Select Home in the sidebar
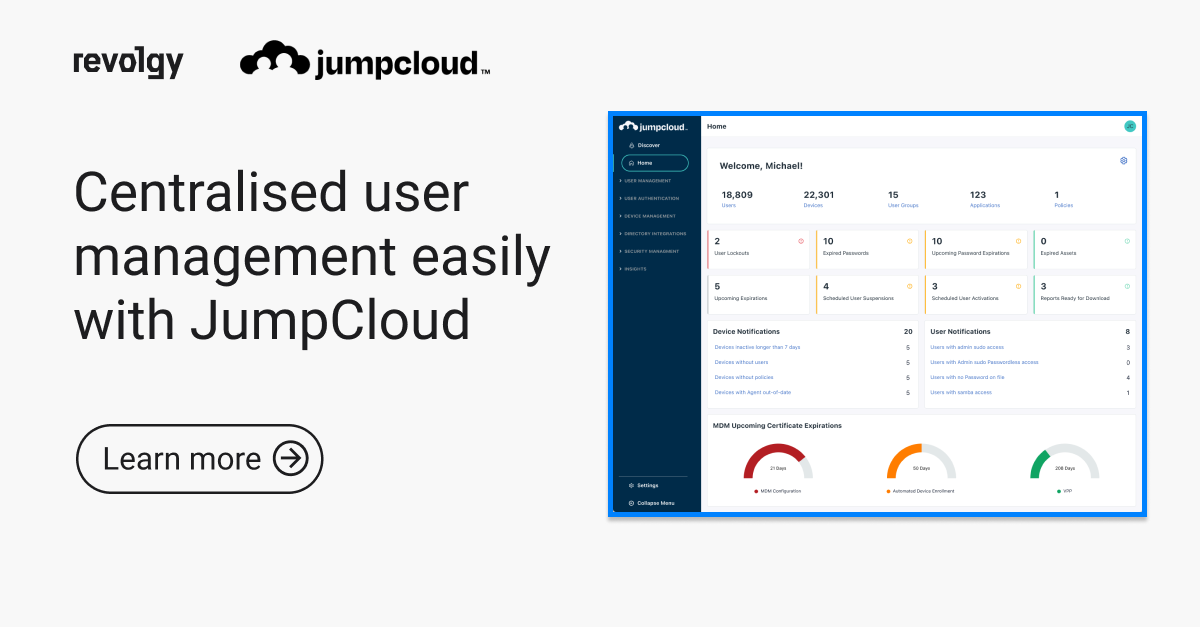 [655, 163]
